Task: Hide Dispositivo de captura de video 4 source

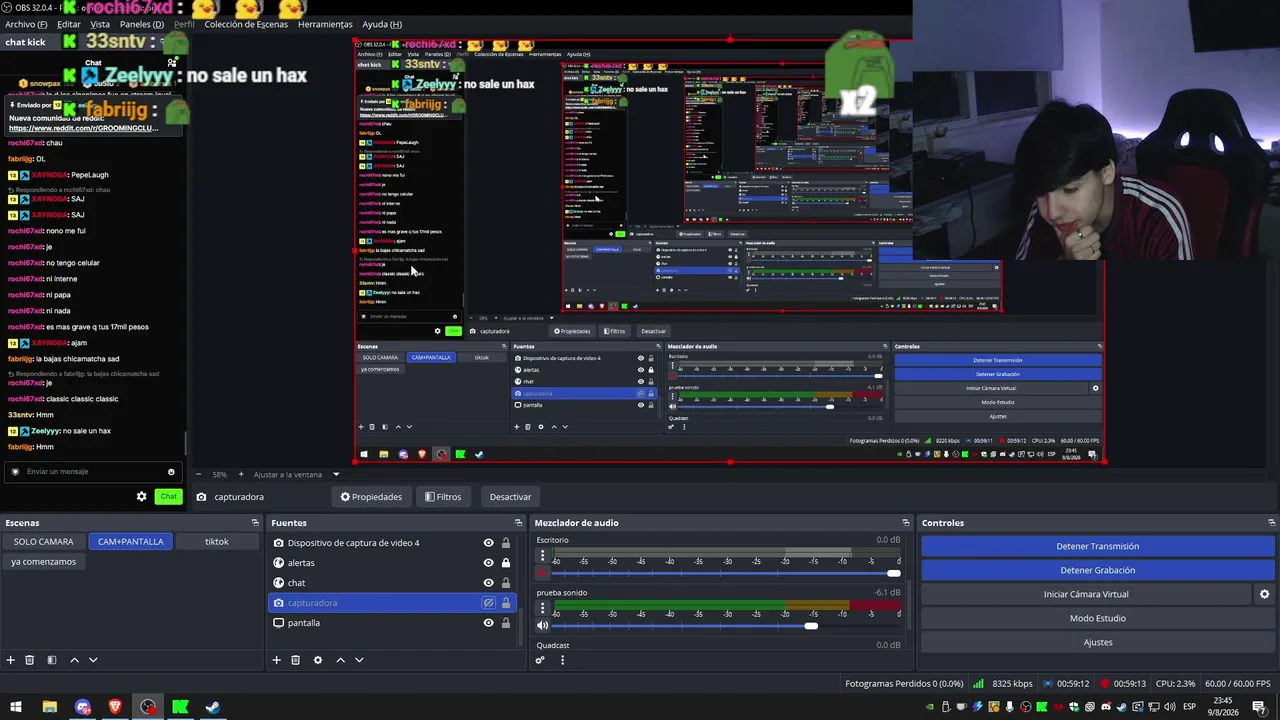Action: (488, 543)
